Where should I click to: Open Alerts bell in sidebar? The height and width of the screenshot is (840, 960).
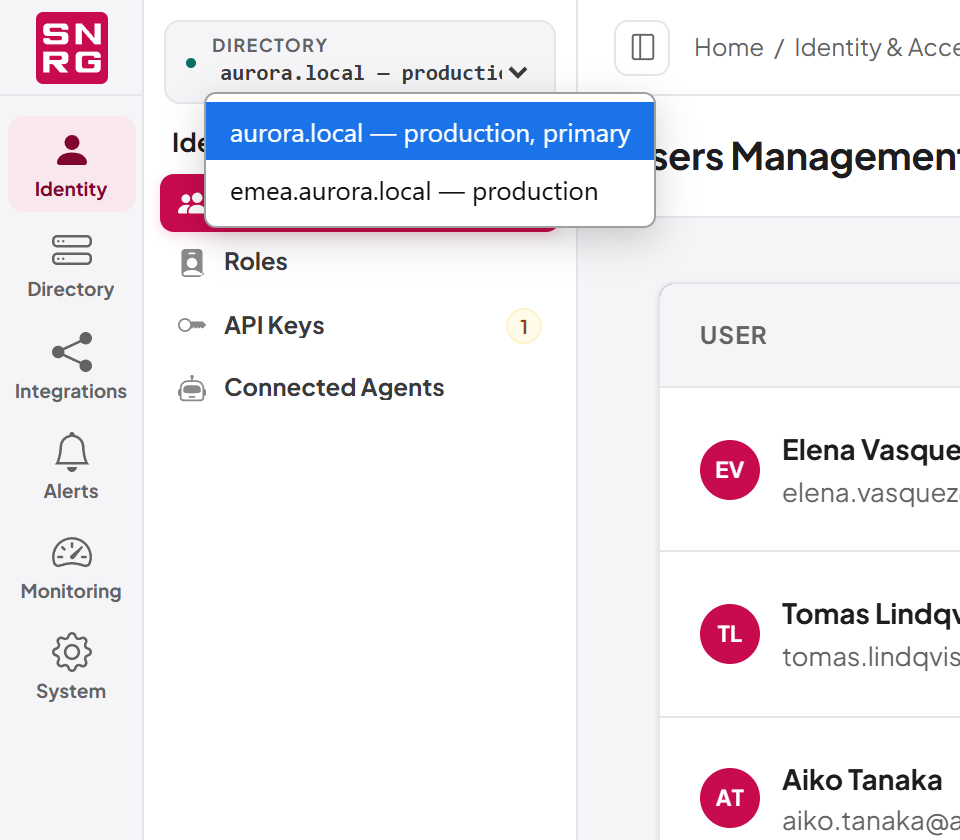(x=72, y=467)
